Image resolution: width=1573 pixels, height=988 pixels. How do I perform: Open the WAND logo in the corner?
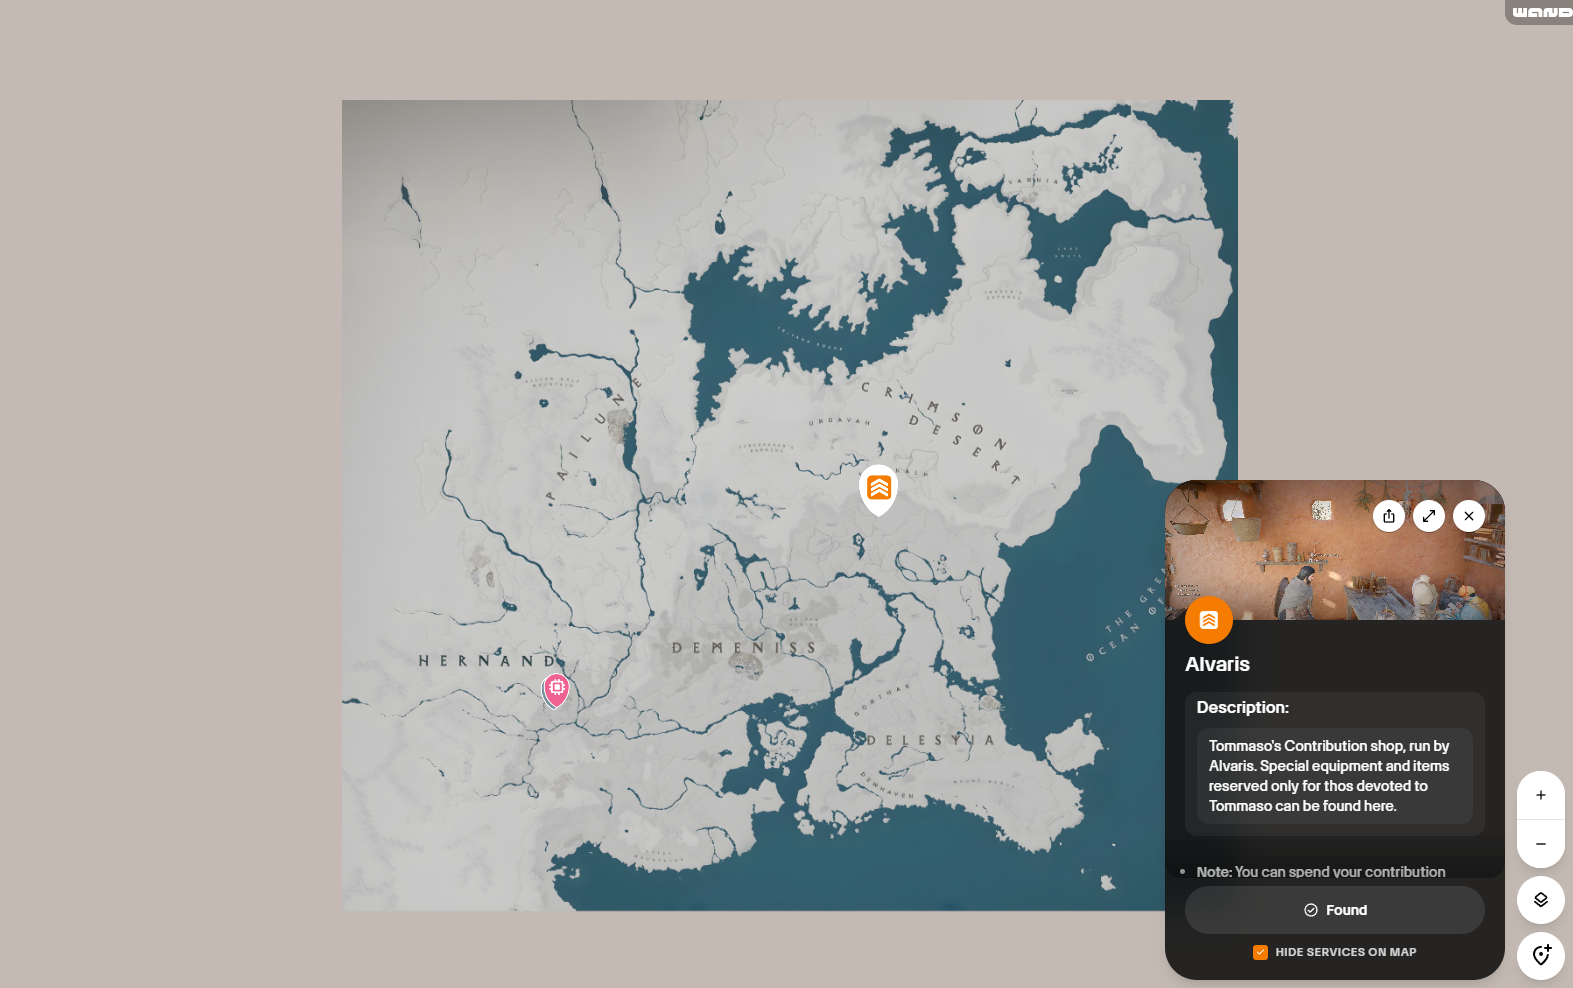click(x=1541, y=12)
